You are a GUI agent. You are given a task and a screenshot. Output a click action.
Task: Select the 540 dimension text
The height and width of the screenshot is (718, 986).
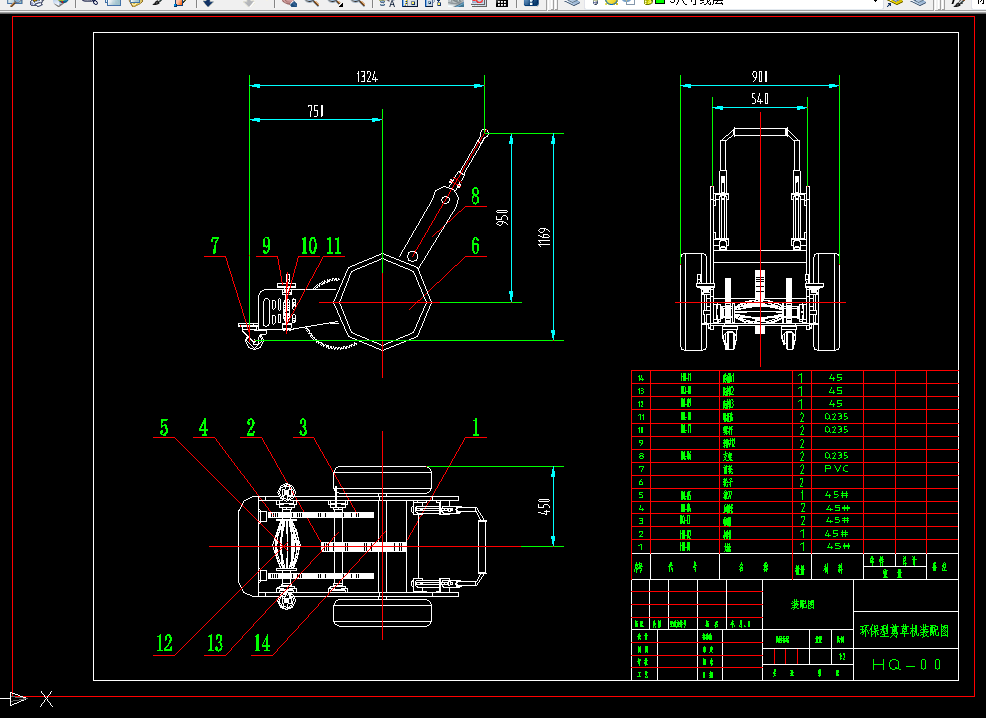click(760, 99)
